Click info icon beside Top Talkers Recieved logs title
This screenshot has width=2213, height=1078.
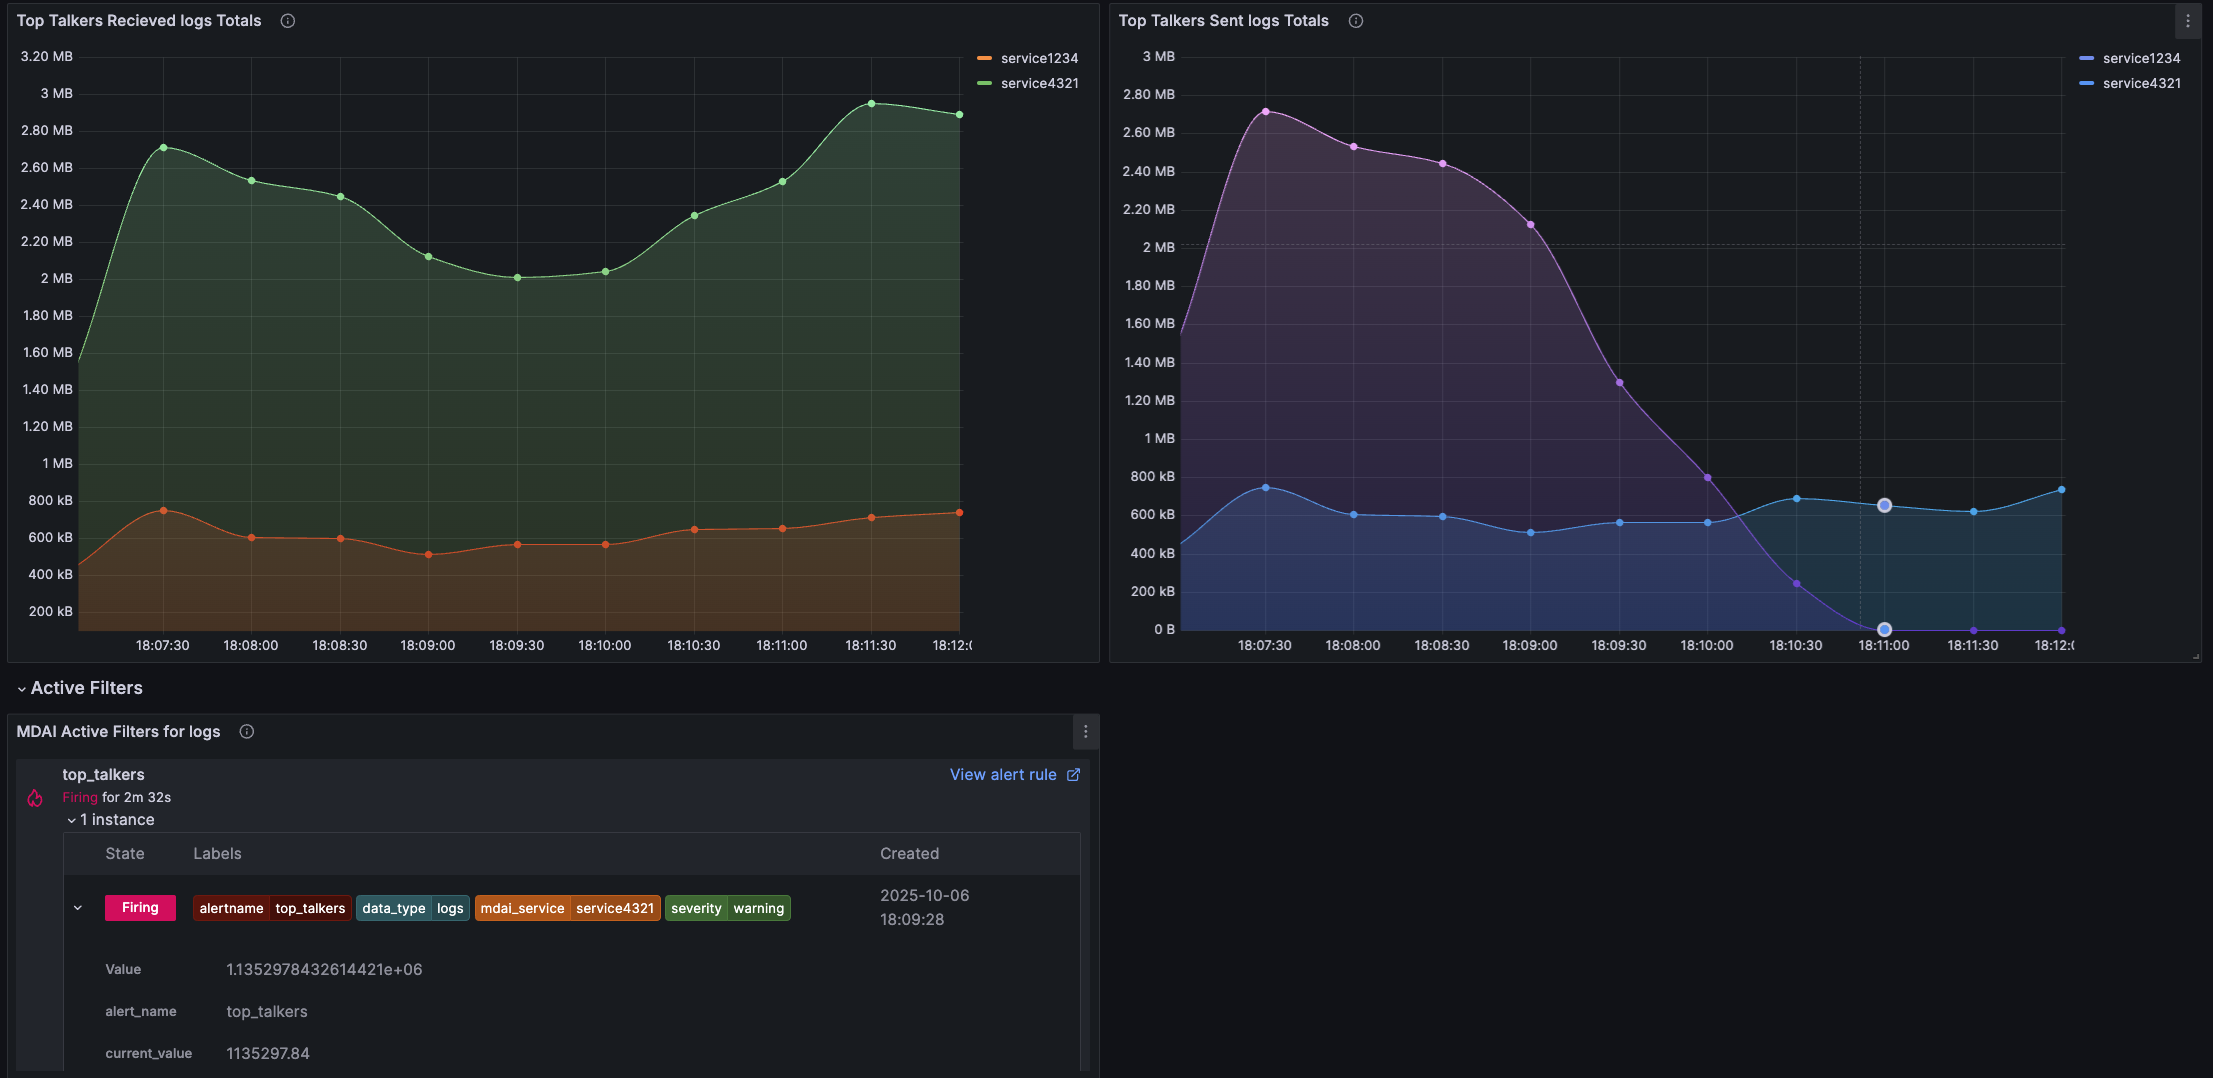pos(287,21)
